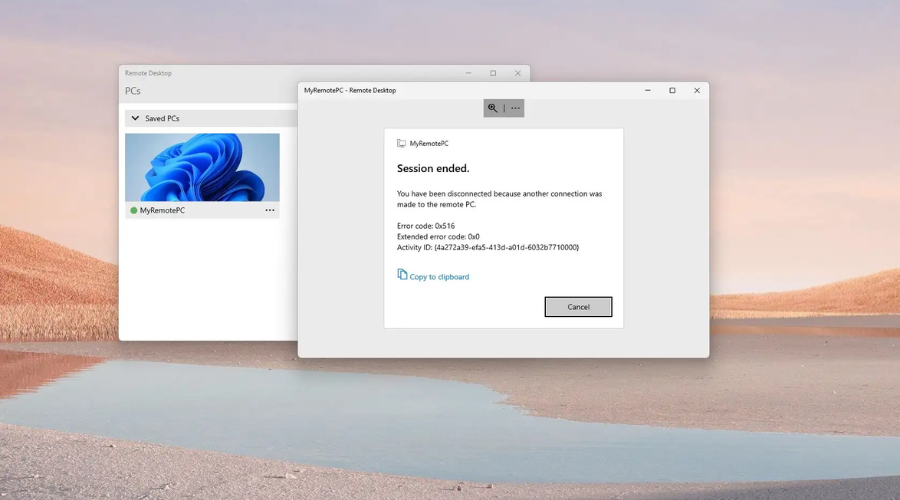The width and height of the screenshot is (900, 500).
Task: Click the disconnected because another connection message
Action: coord(499,199)
